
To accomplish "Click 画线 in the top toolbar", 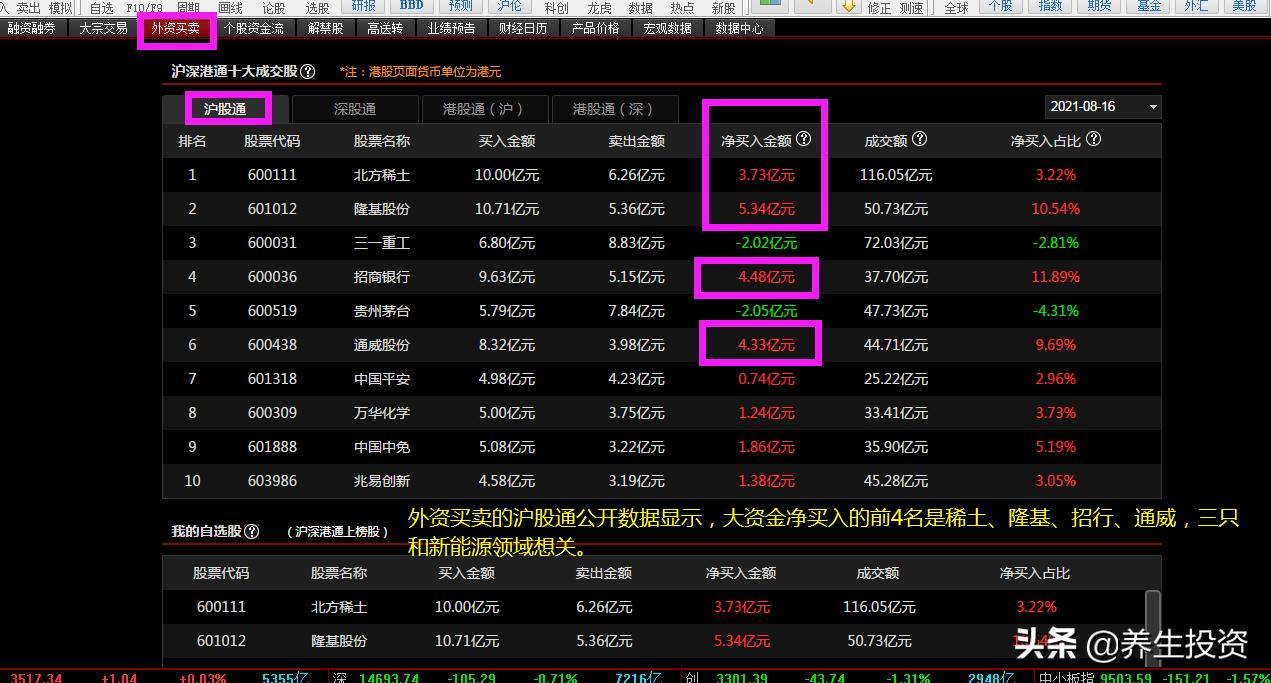I will coord(230,7).
